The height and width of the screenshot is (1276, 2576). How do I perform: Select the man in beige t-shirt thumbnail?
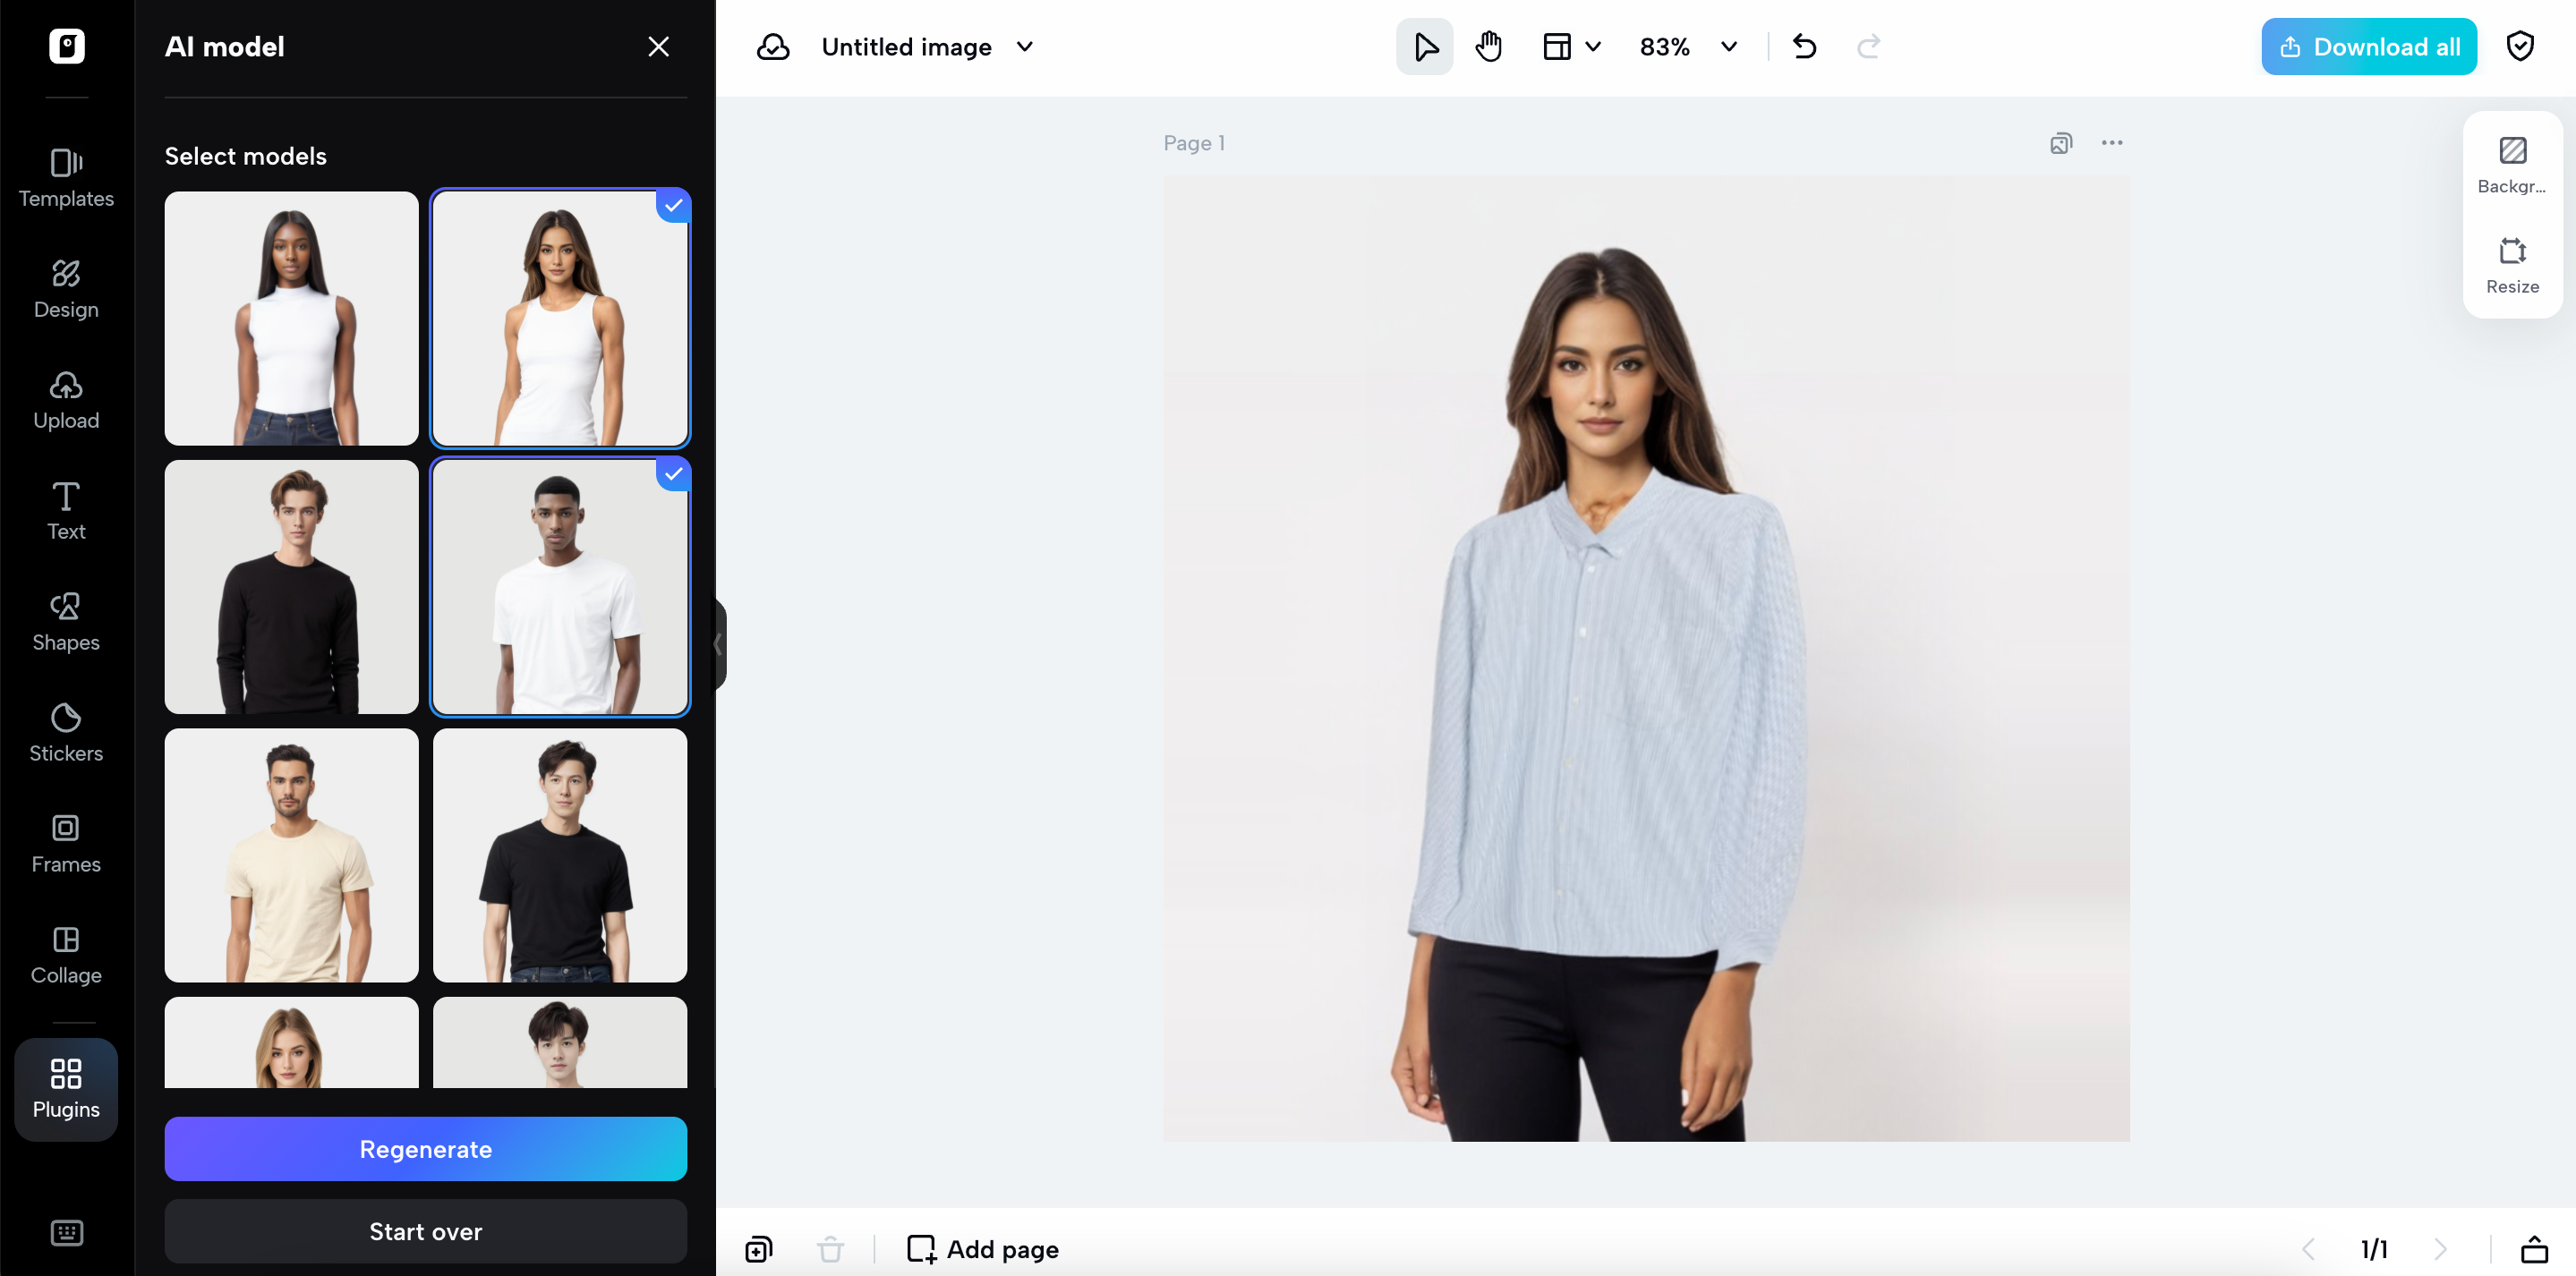(x=291, y=855)
